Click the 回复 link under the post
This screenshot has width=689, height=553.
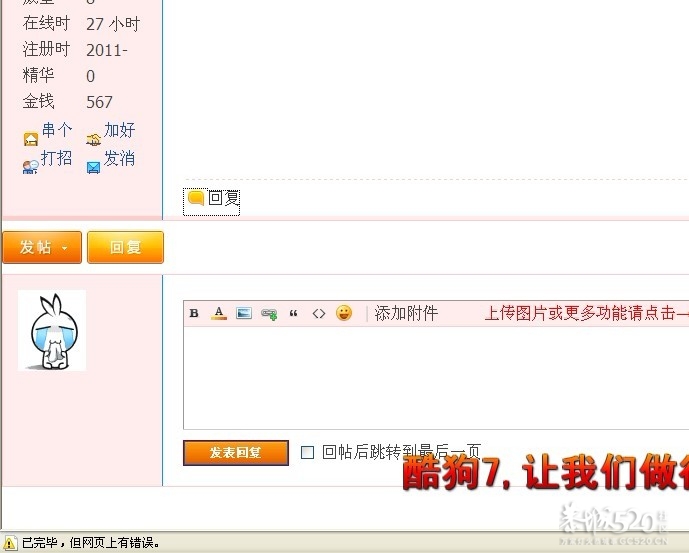(x=224, y=198)
